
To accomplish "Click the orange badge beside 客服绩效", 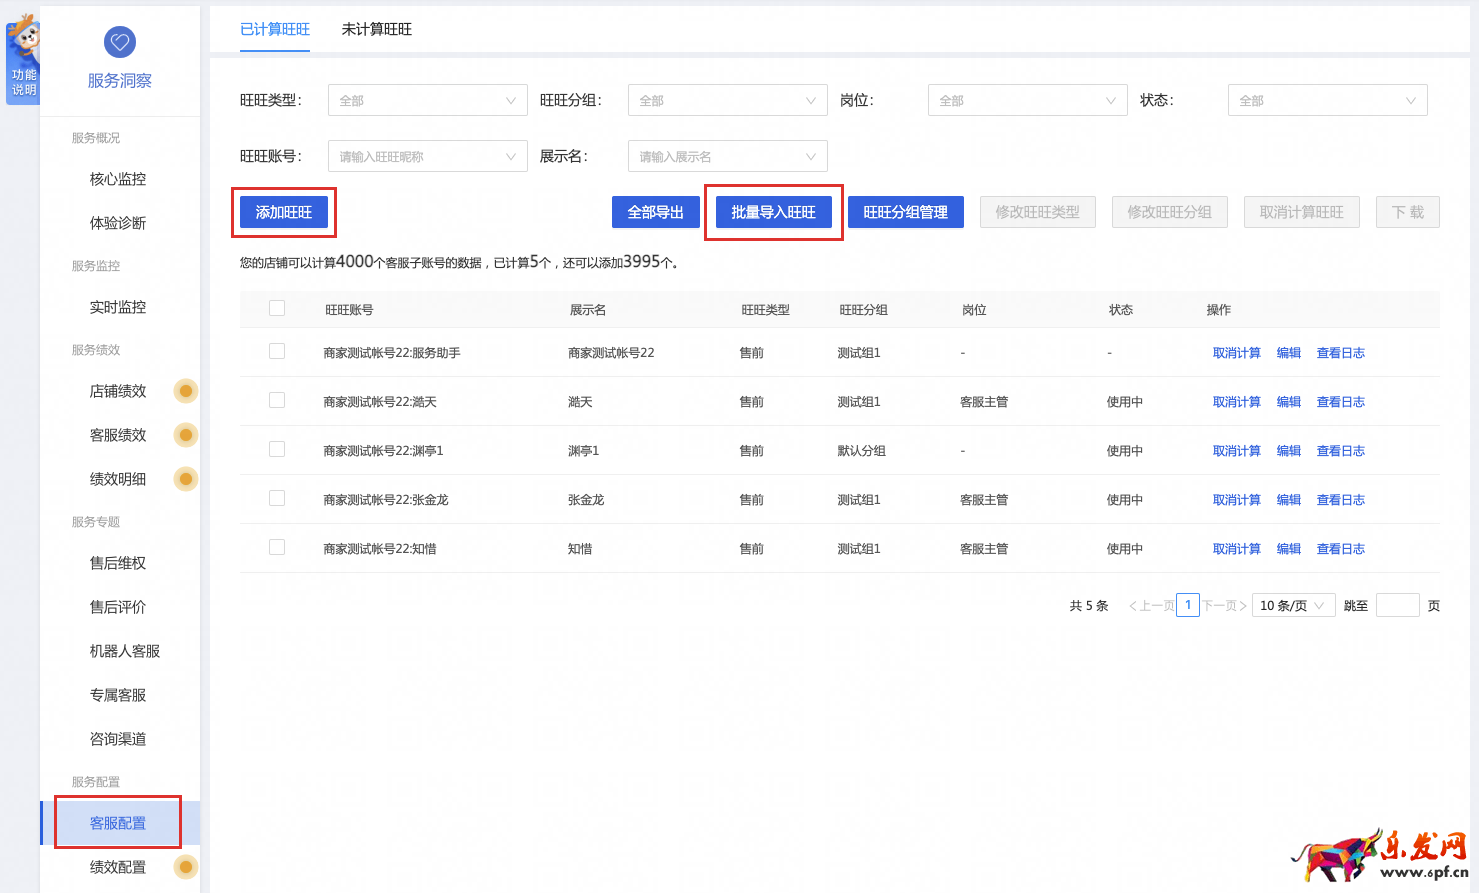I will pyautogui.click(x=185, y=435).
